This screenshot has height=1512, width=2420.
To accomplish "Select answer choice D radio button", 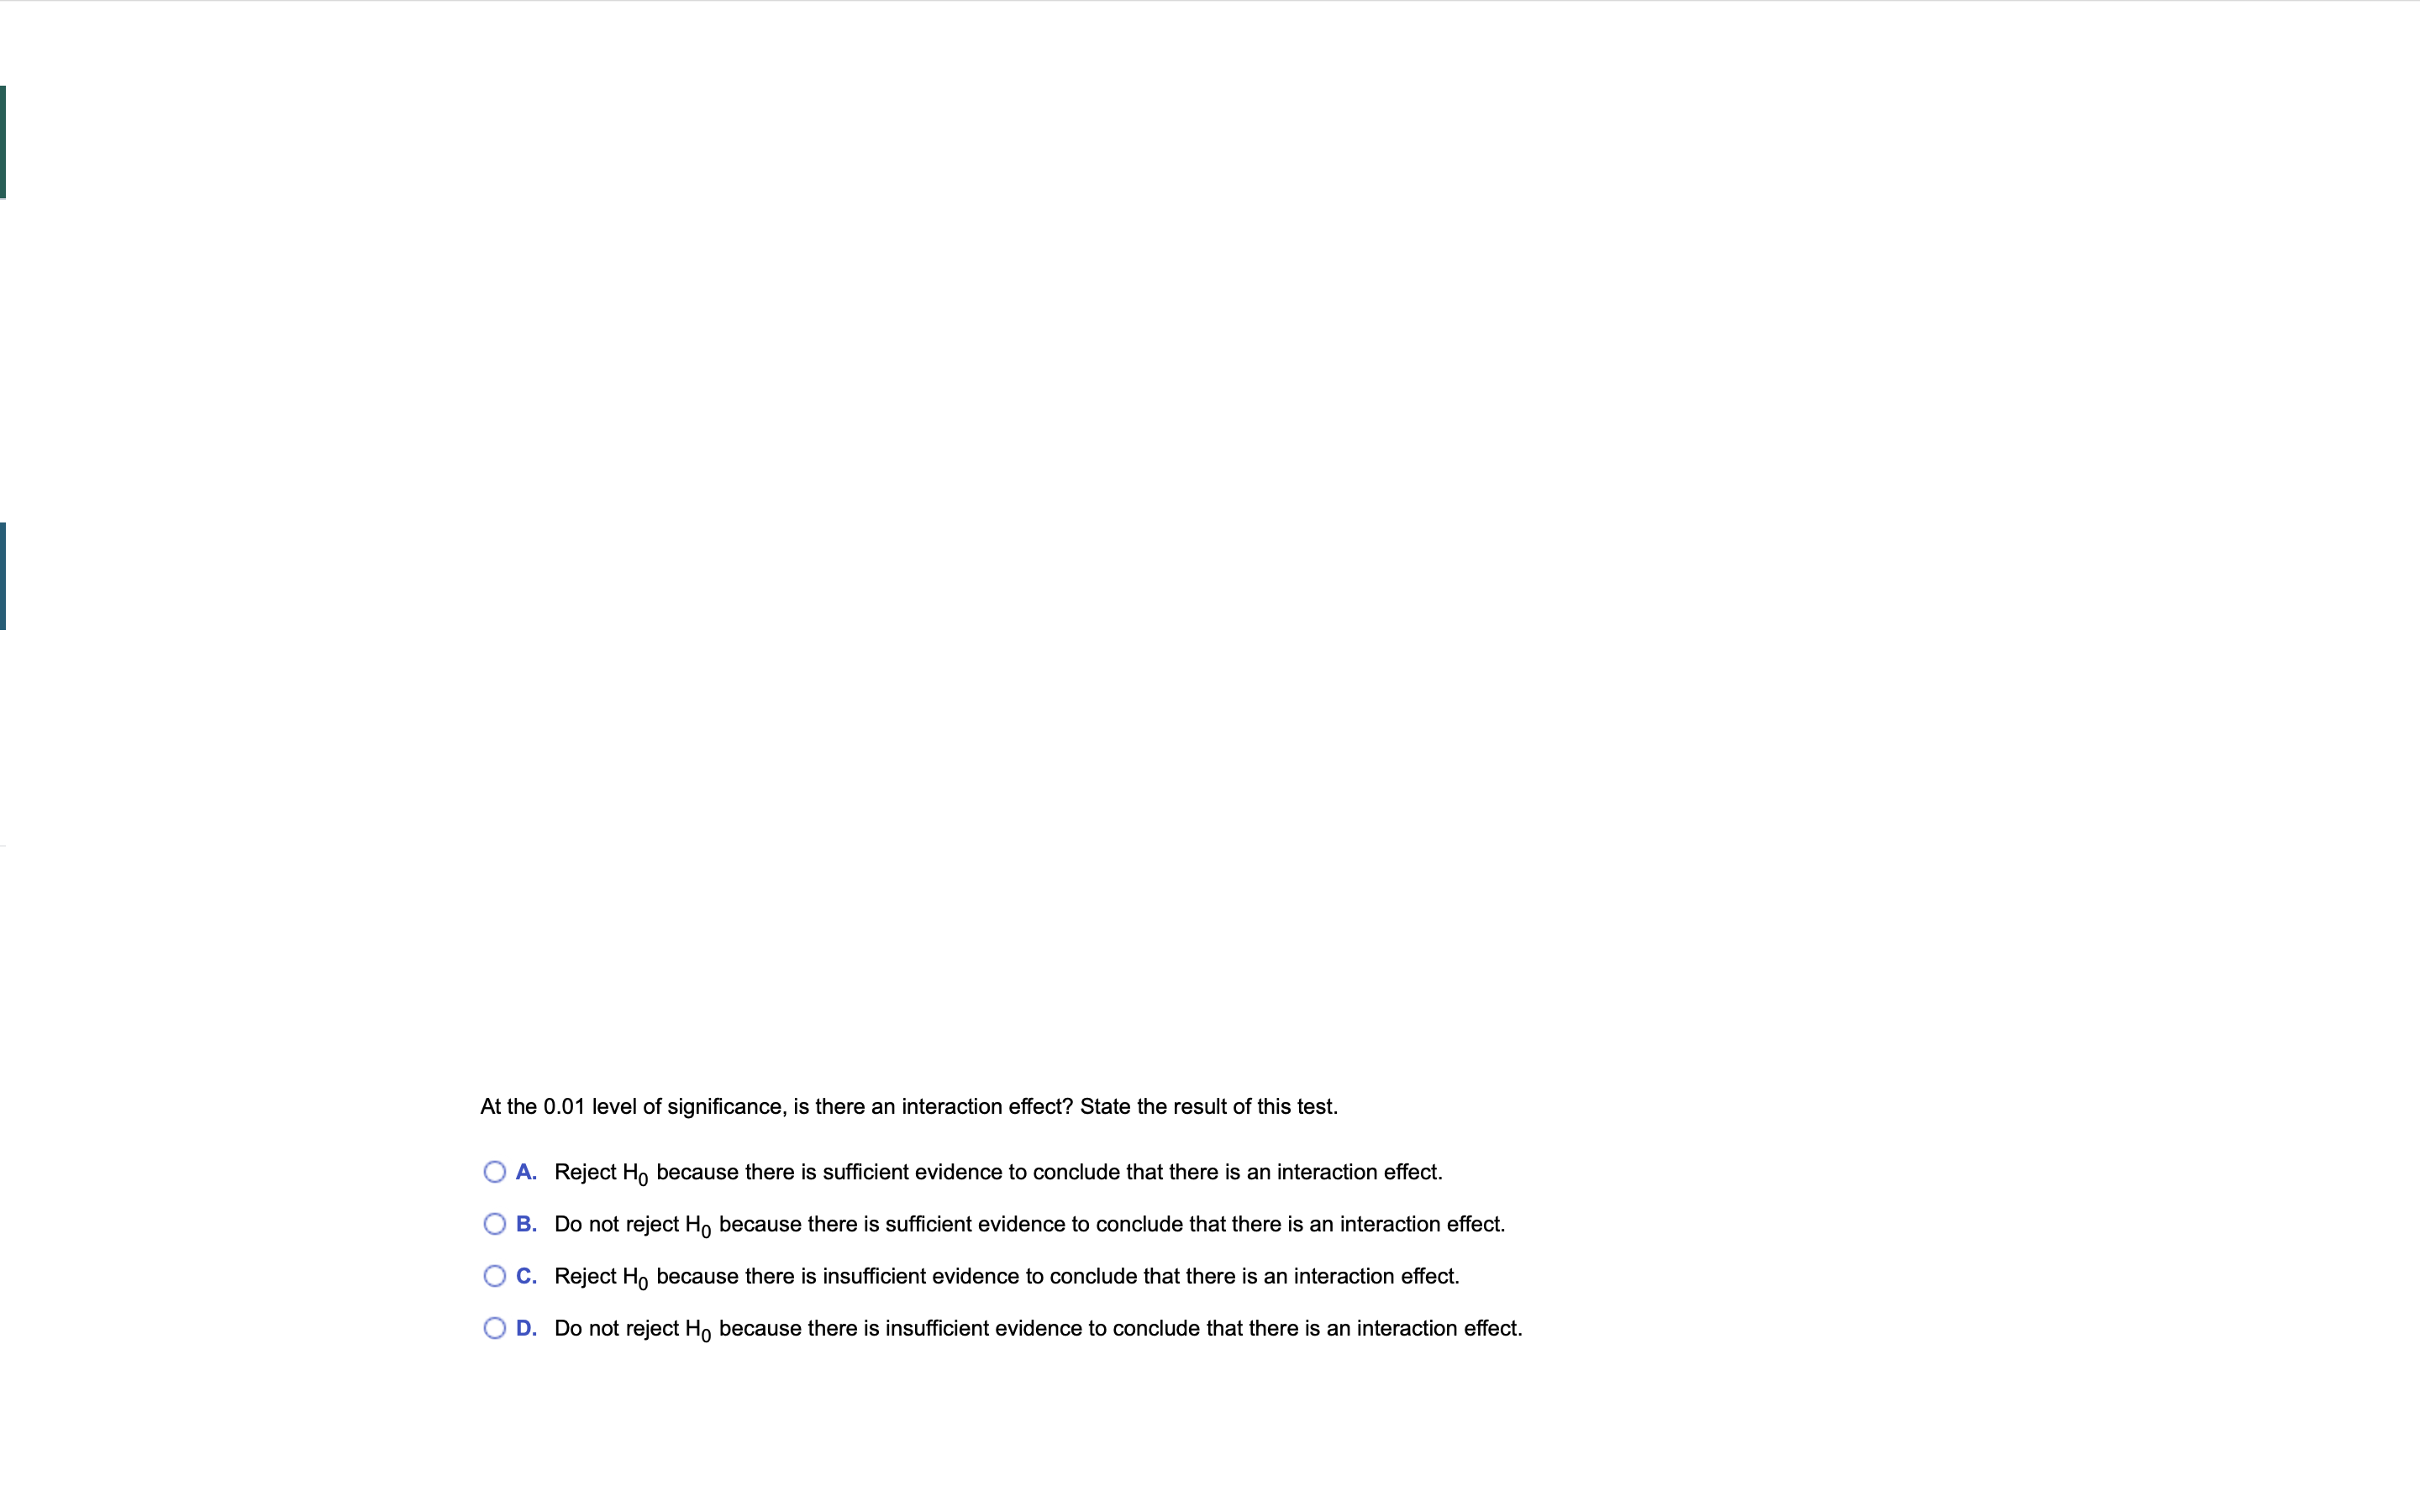I will pos(494,1327).
